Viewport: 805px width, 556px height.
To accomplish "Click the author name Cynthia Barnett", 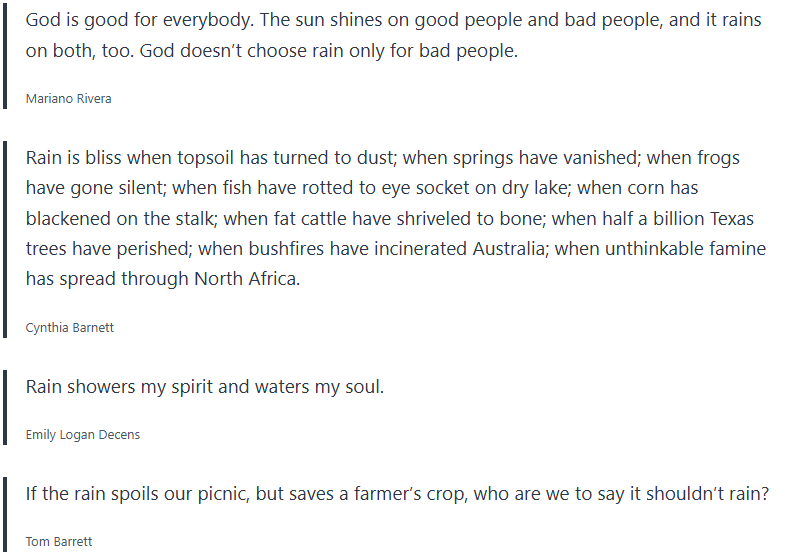I will (70, 328).
